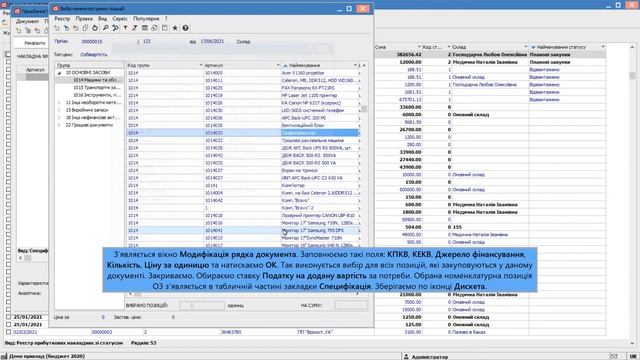The image size is (640, 360).
Task: Click the sort arrow icon in Найменування column header
Action: click(x=285, y=65)
